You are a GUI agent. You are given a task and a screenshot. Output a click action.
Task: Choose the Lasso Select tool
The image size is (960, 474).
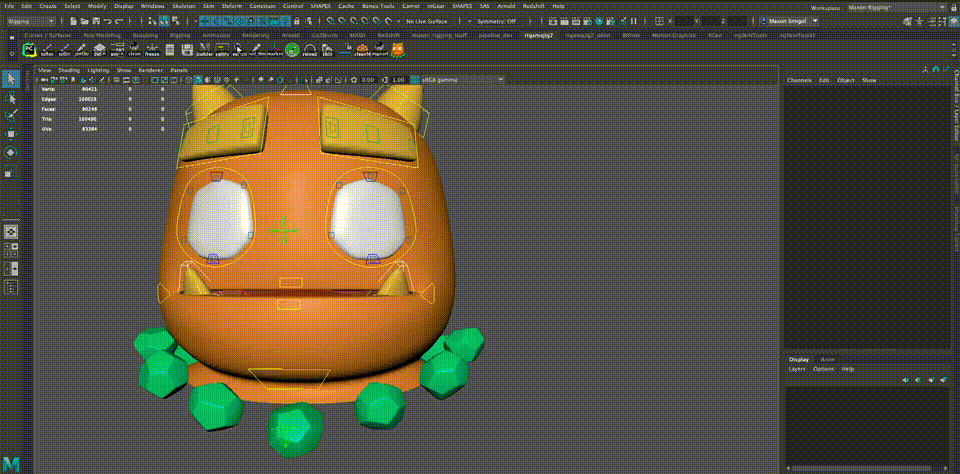tap(11, 98)
